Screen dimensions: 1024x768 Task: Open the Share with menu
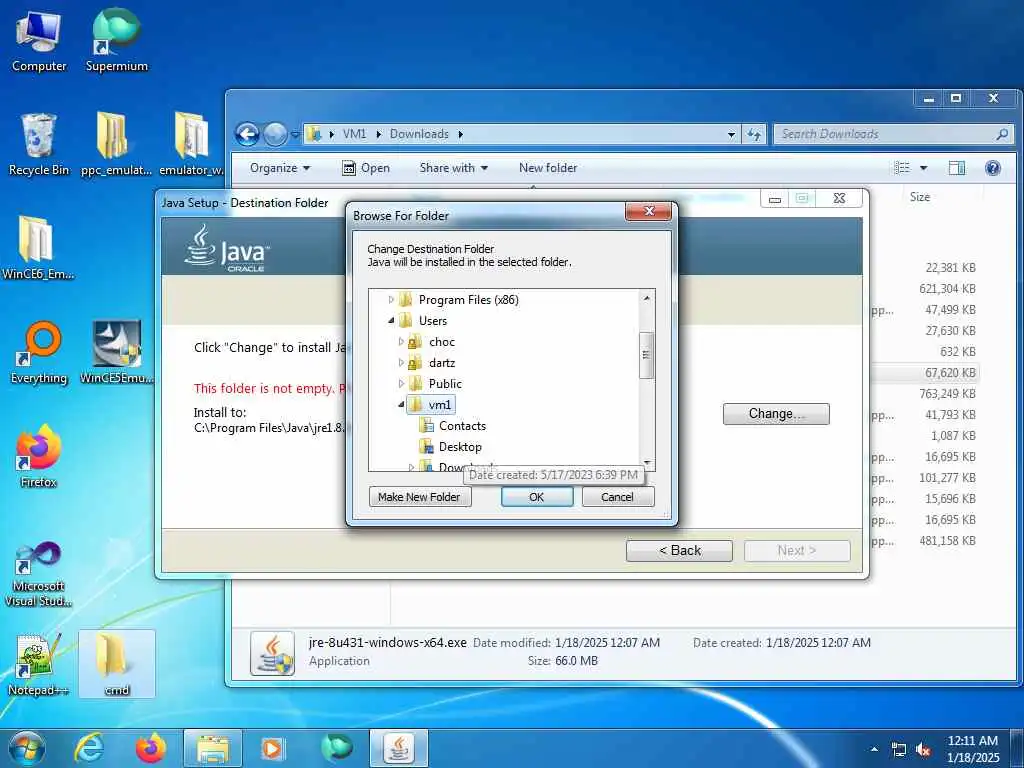pos(454,168)
